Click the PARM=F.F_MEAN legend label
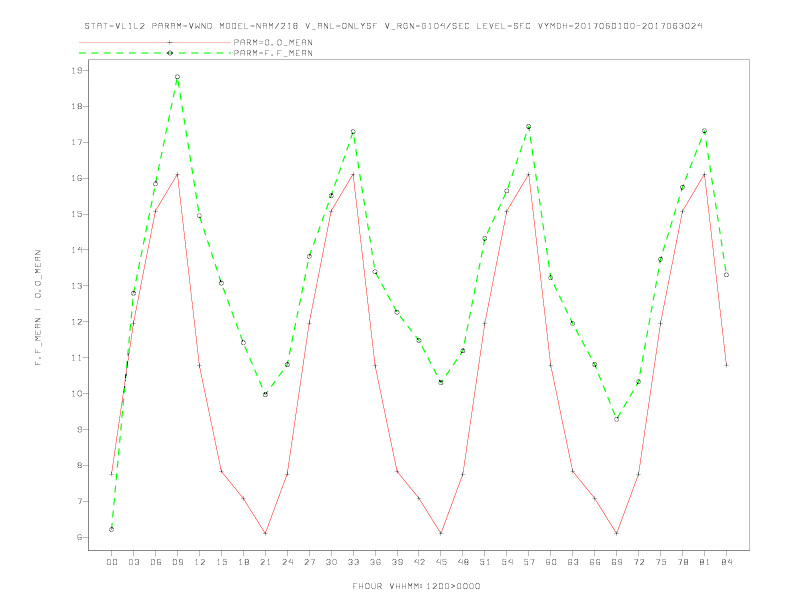792x612 pixels. pos(273,53)
